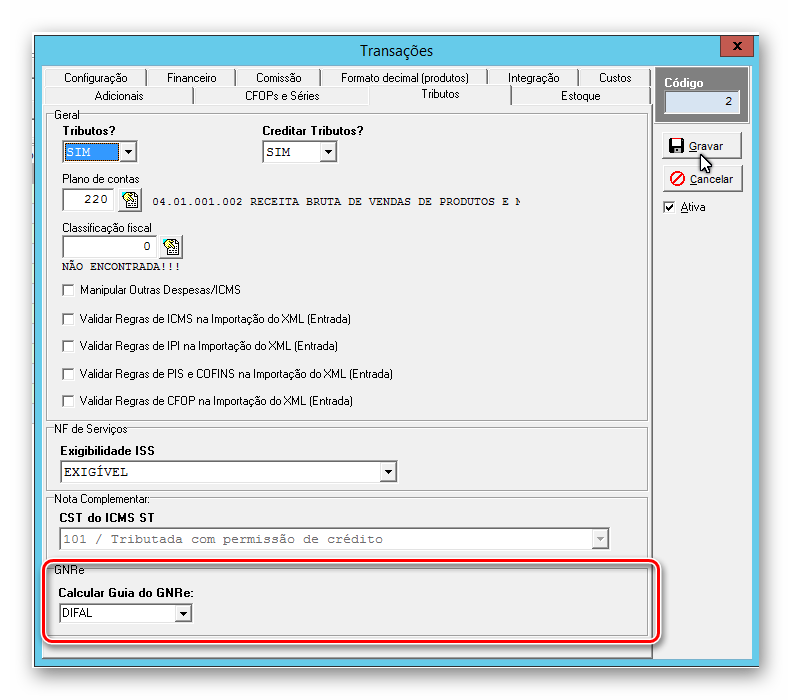
Task: Click the NÃO ENCONTRADA!!! message
Action: click(x=121, y=267)
